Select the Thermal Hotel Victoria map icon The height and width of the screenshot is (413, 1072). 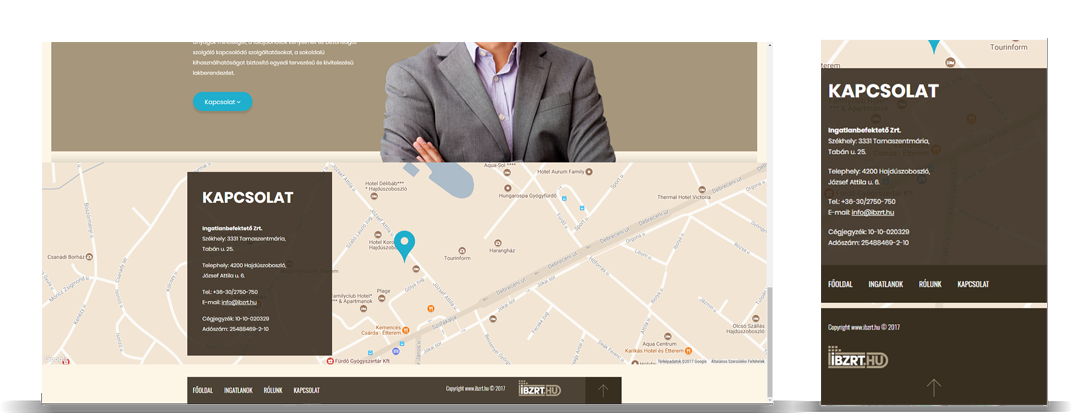tap(701, 189)
